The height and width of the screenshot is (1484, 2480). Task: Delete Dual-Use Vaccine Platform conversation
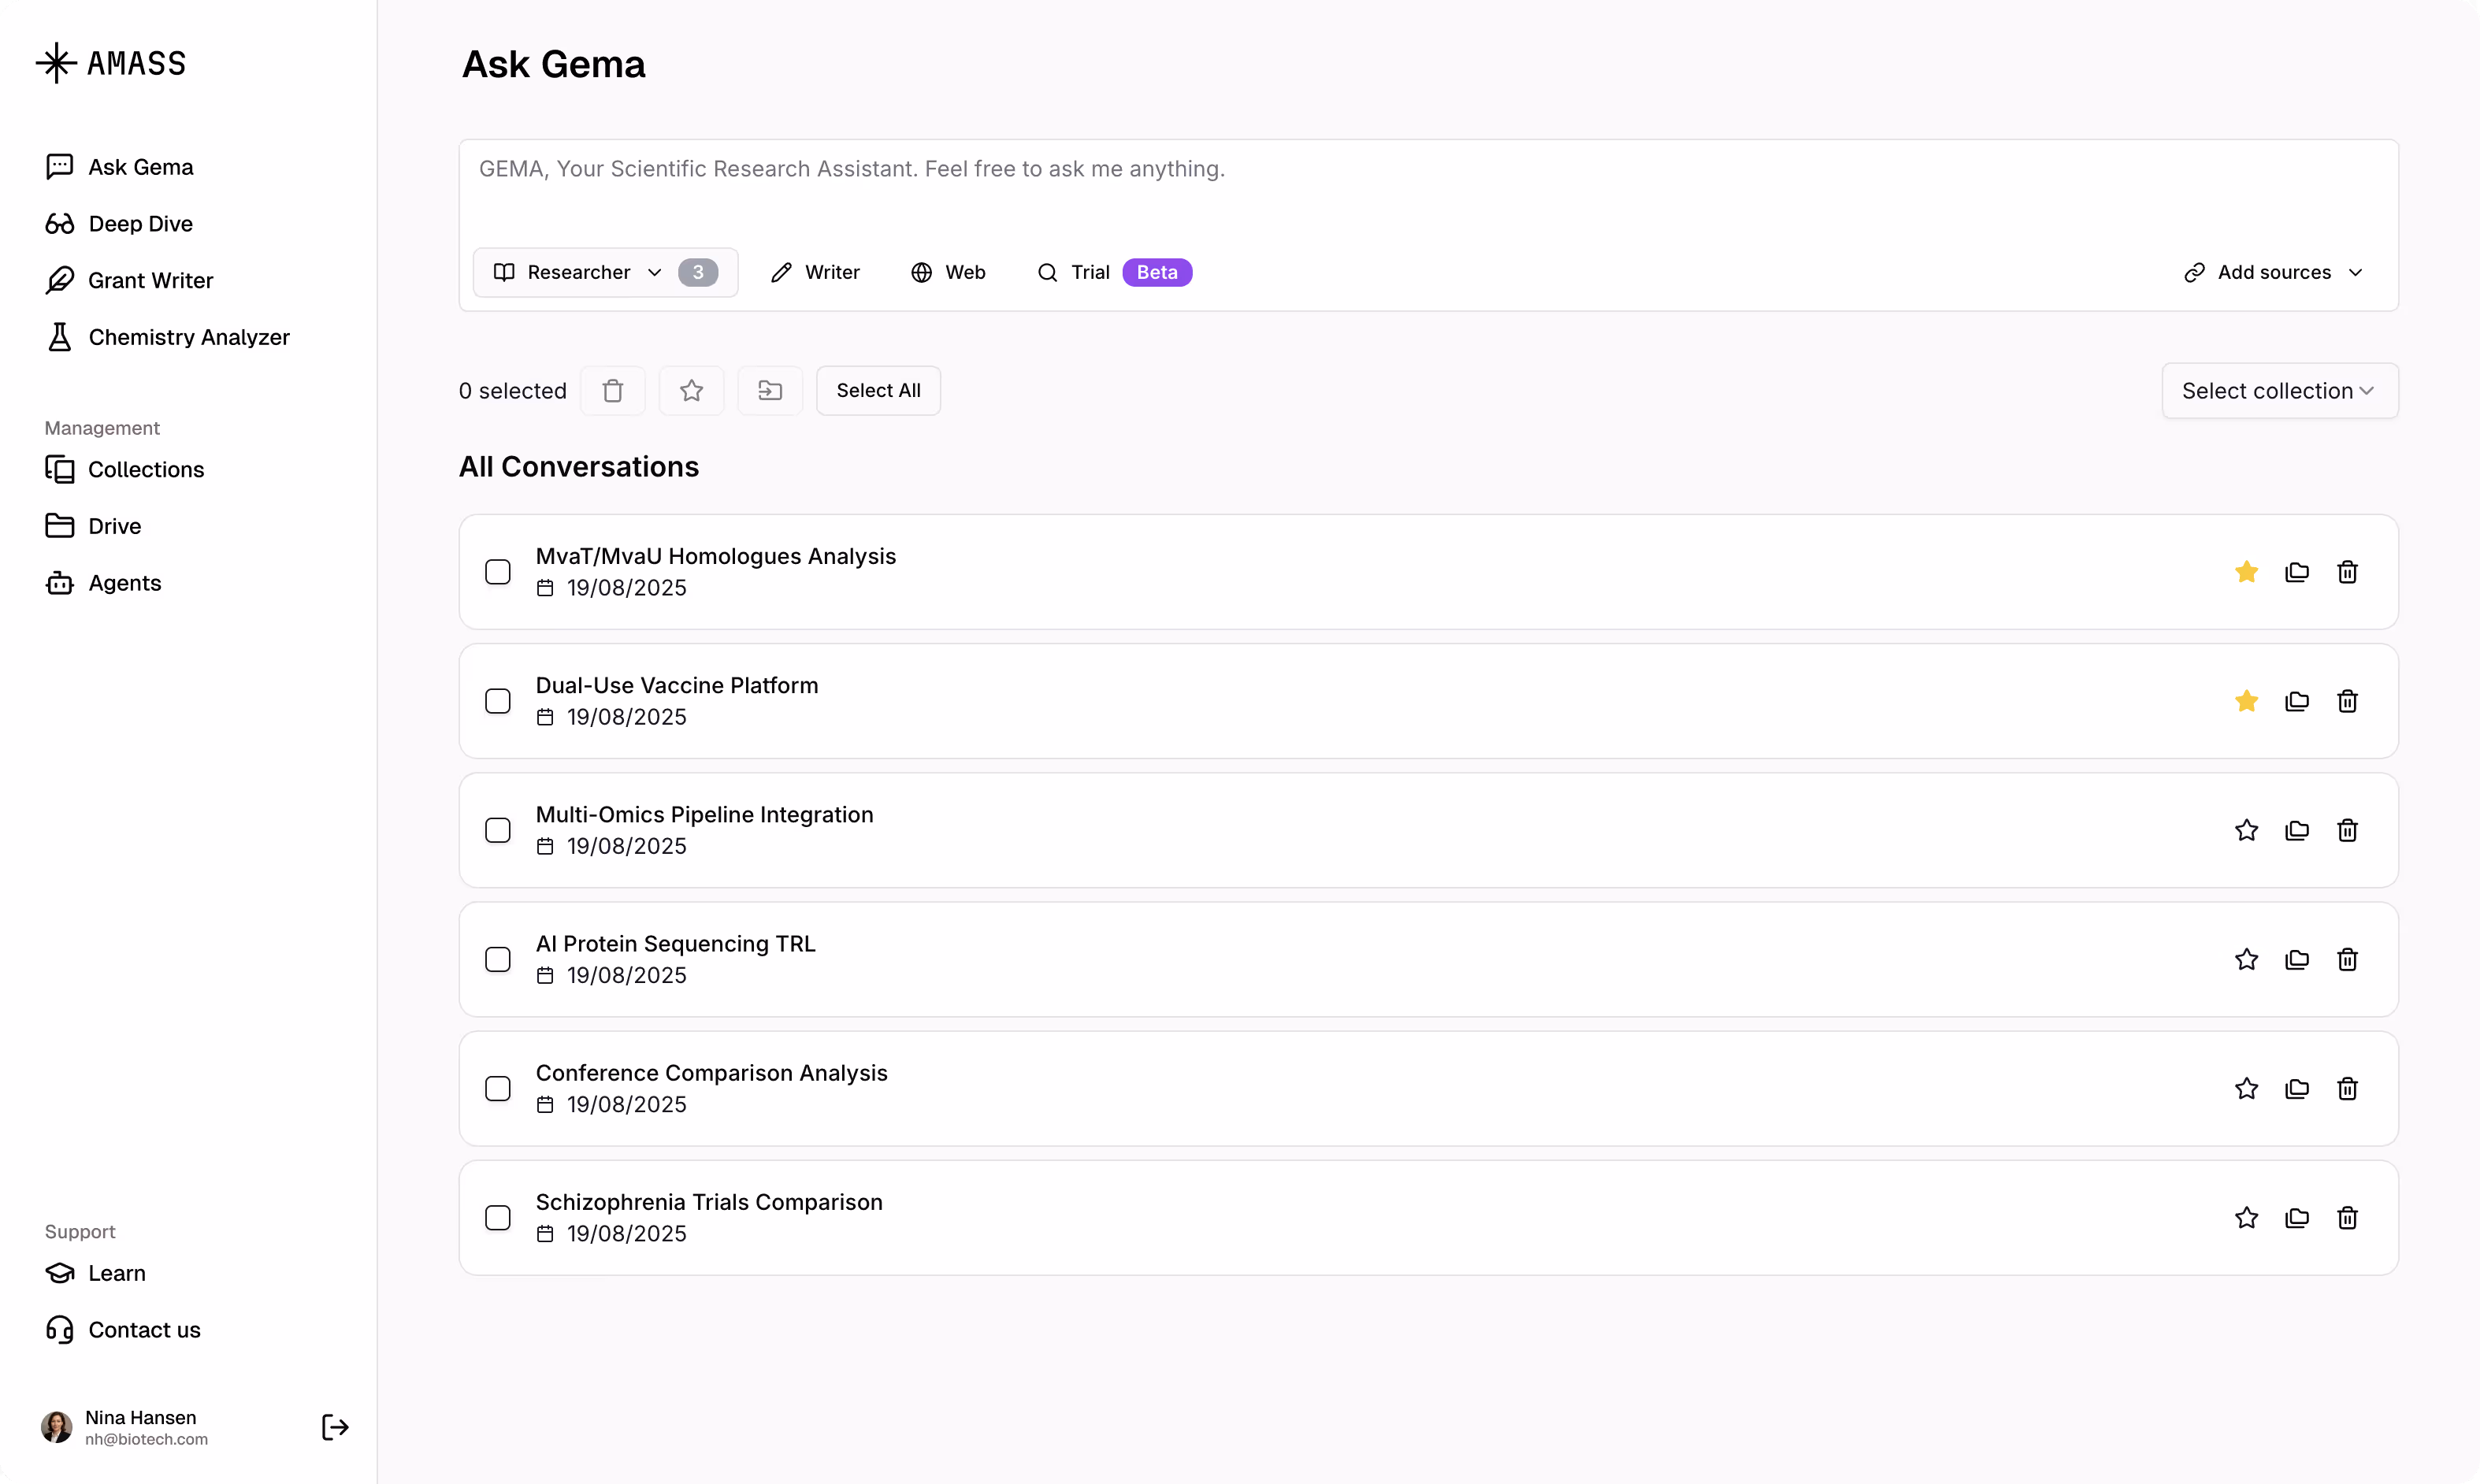click(x=2347, y=701)
